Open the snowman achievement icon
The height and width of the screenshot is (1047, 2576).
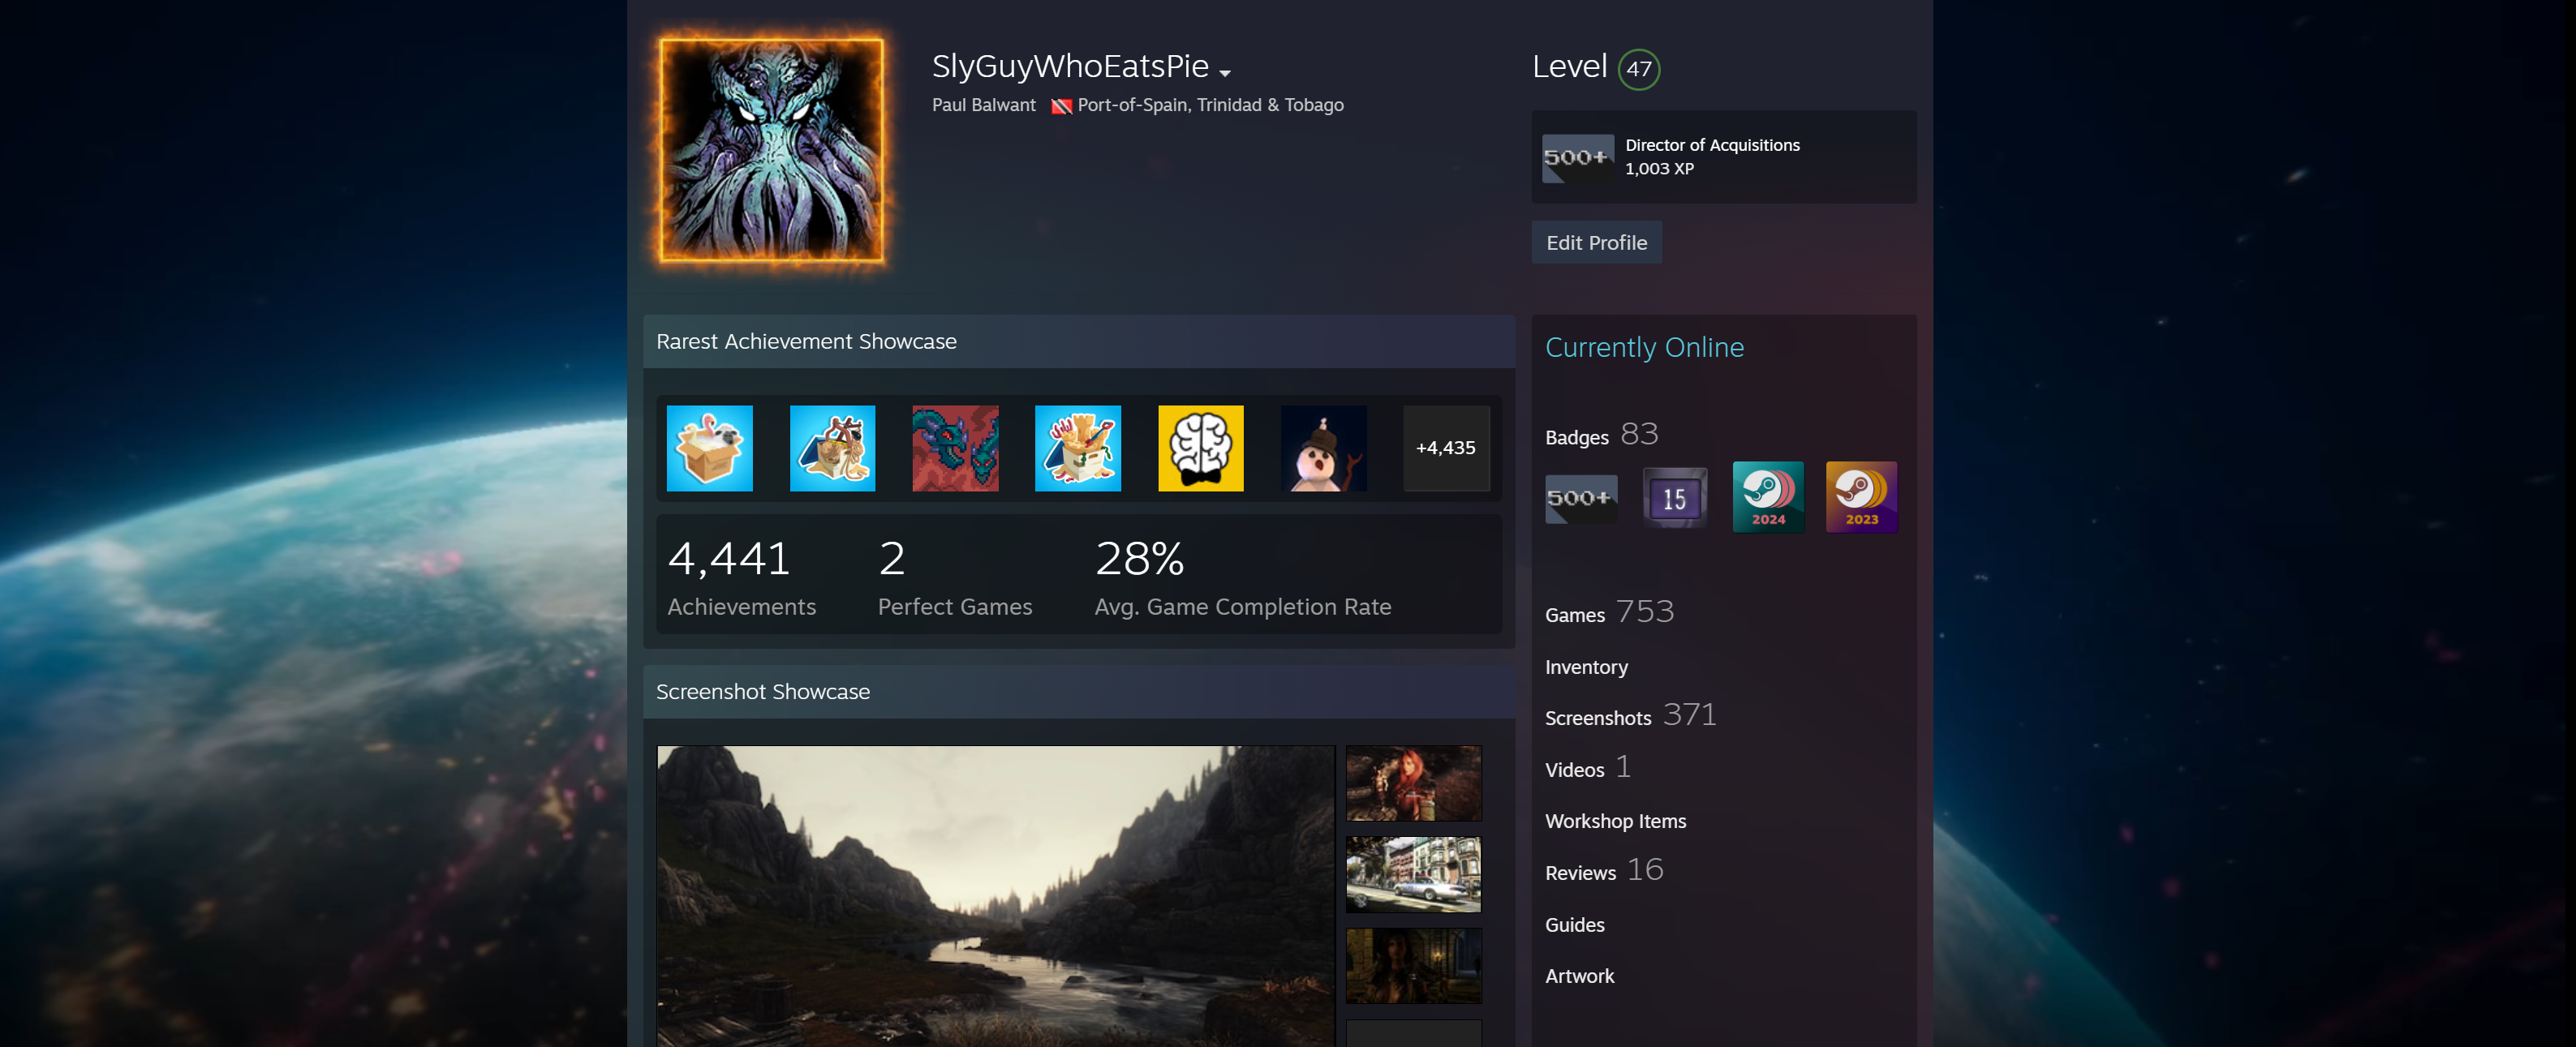tap(1323, 448)
